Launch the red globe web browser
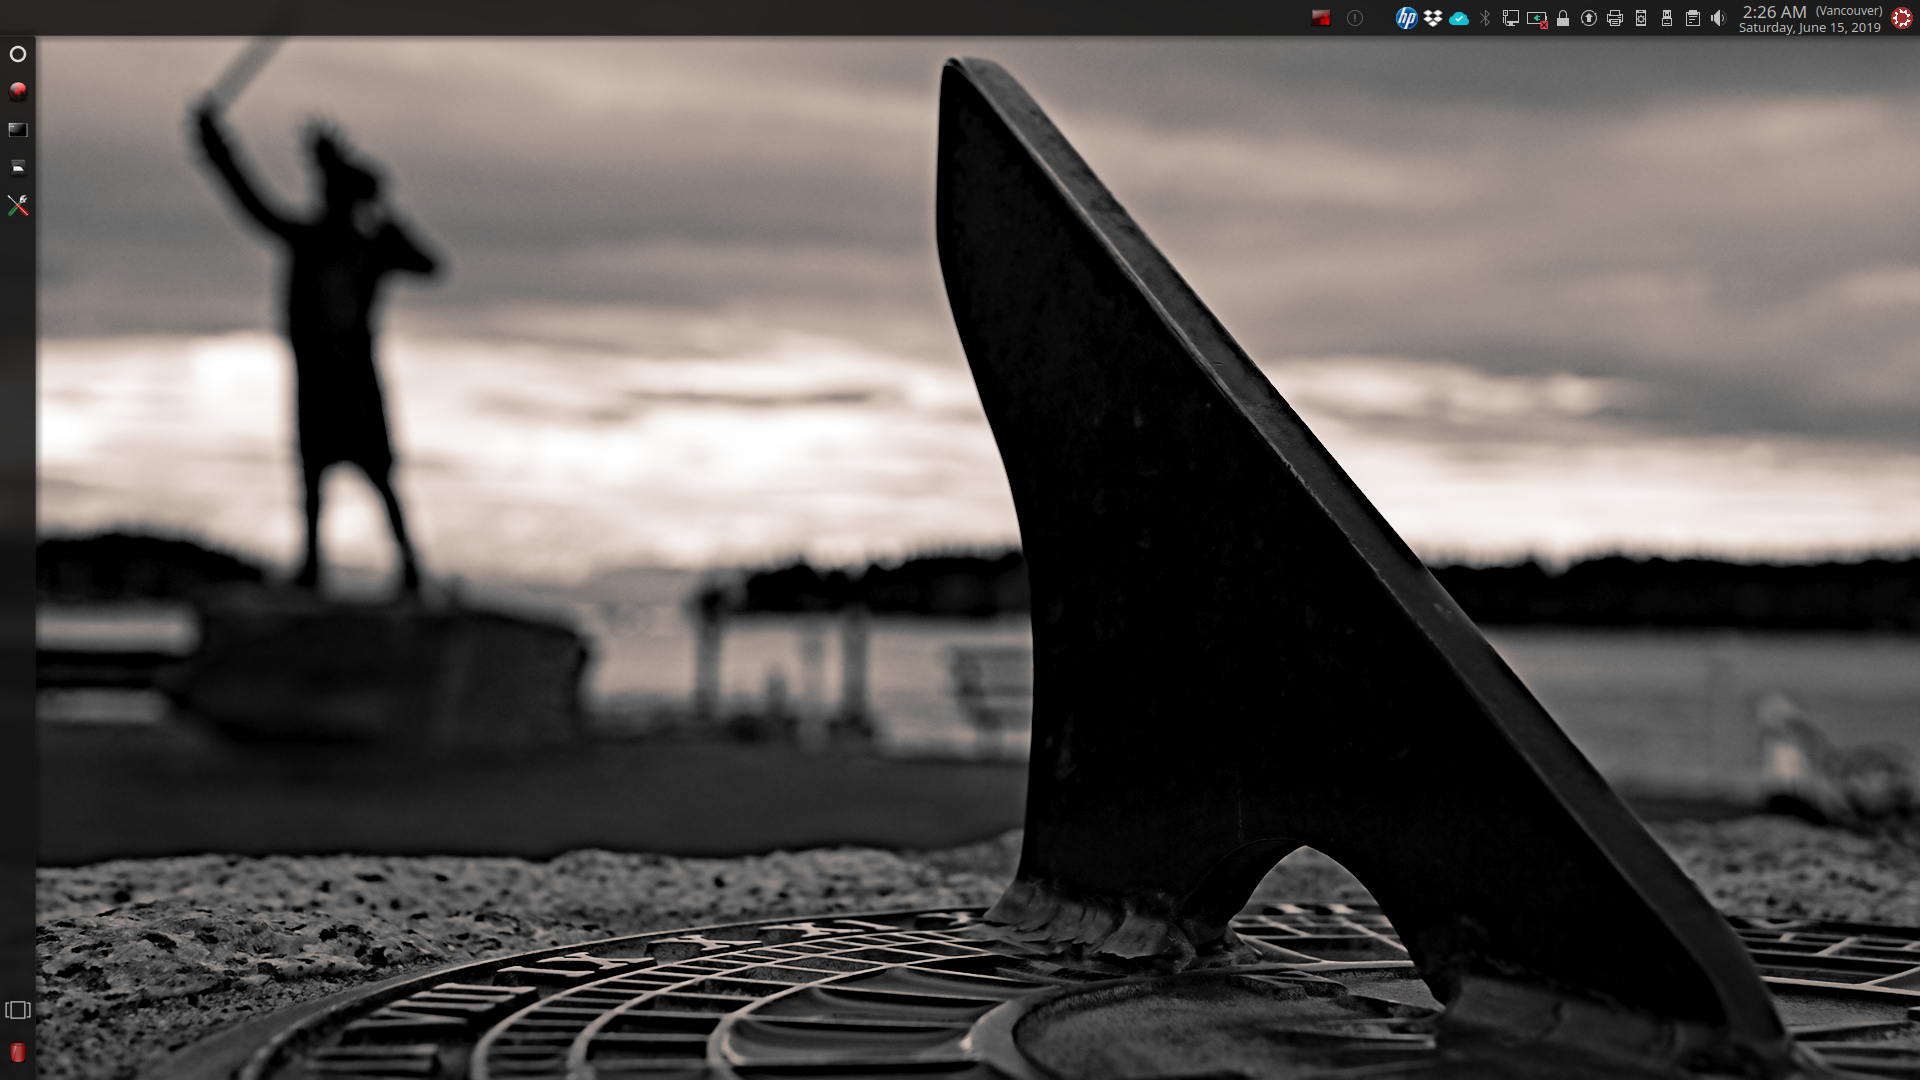 click(x=18, y=91)
